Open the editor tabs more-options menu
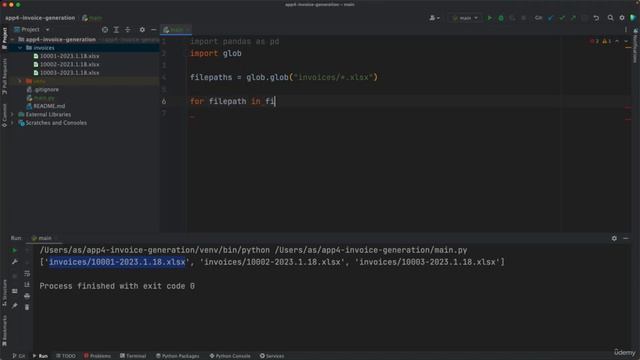 click(626, 30)
